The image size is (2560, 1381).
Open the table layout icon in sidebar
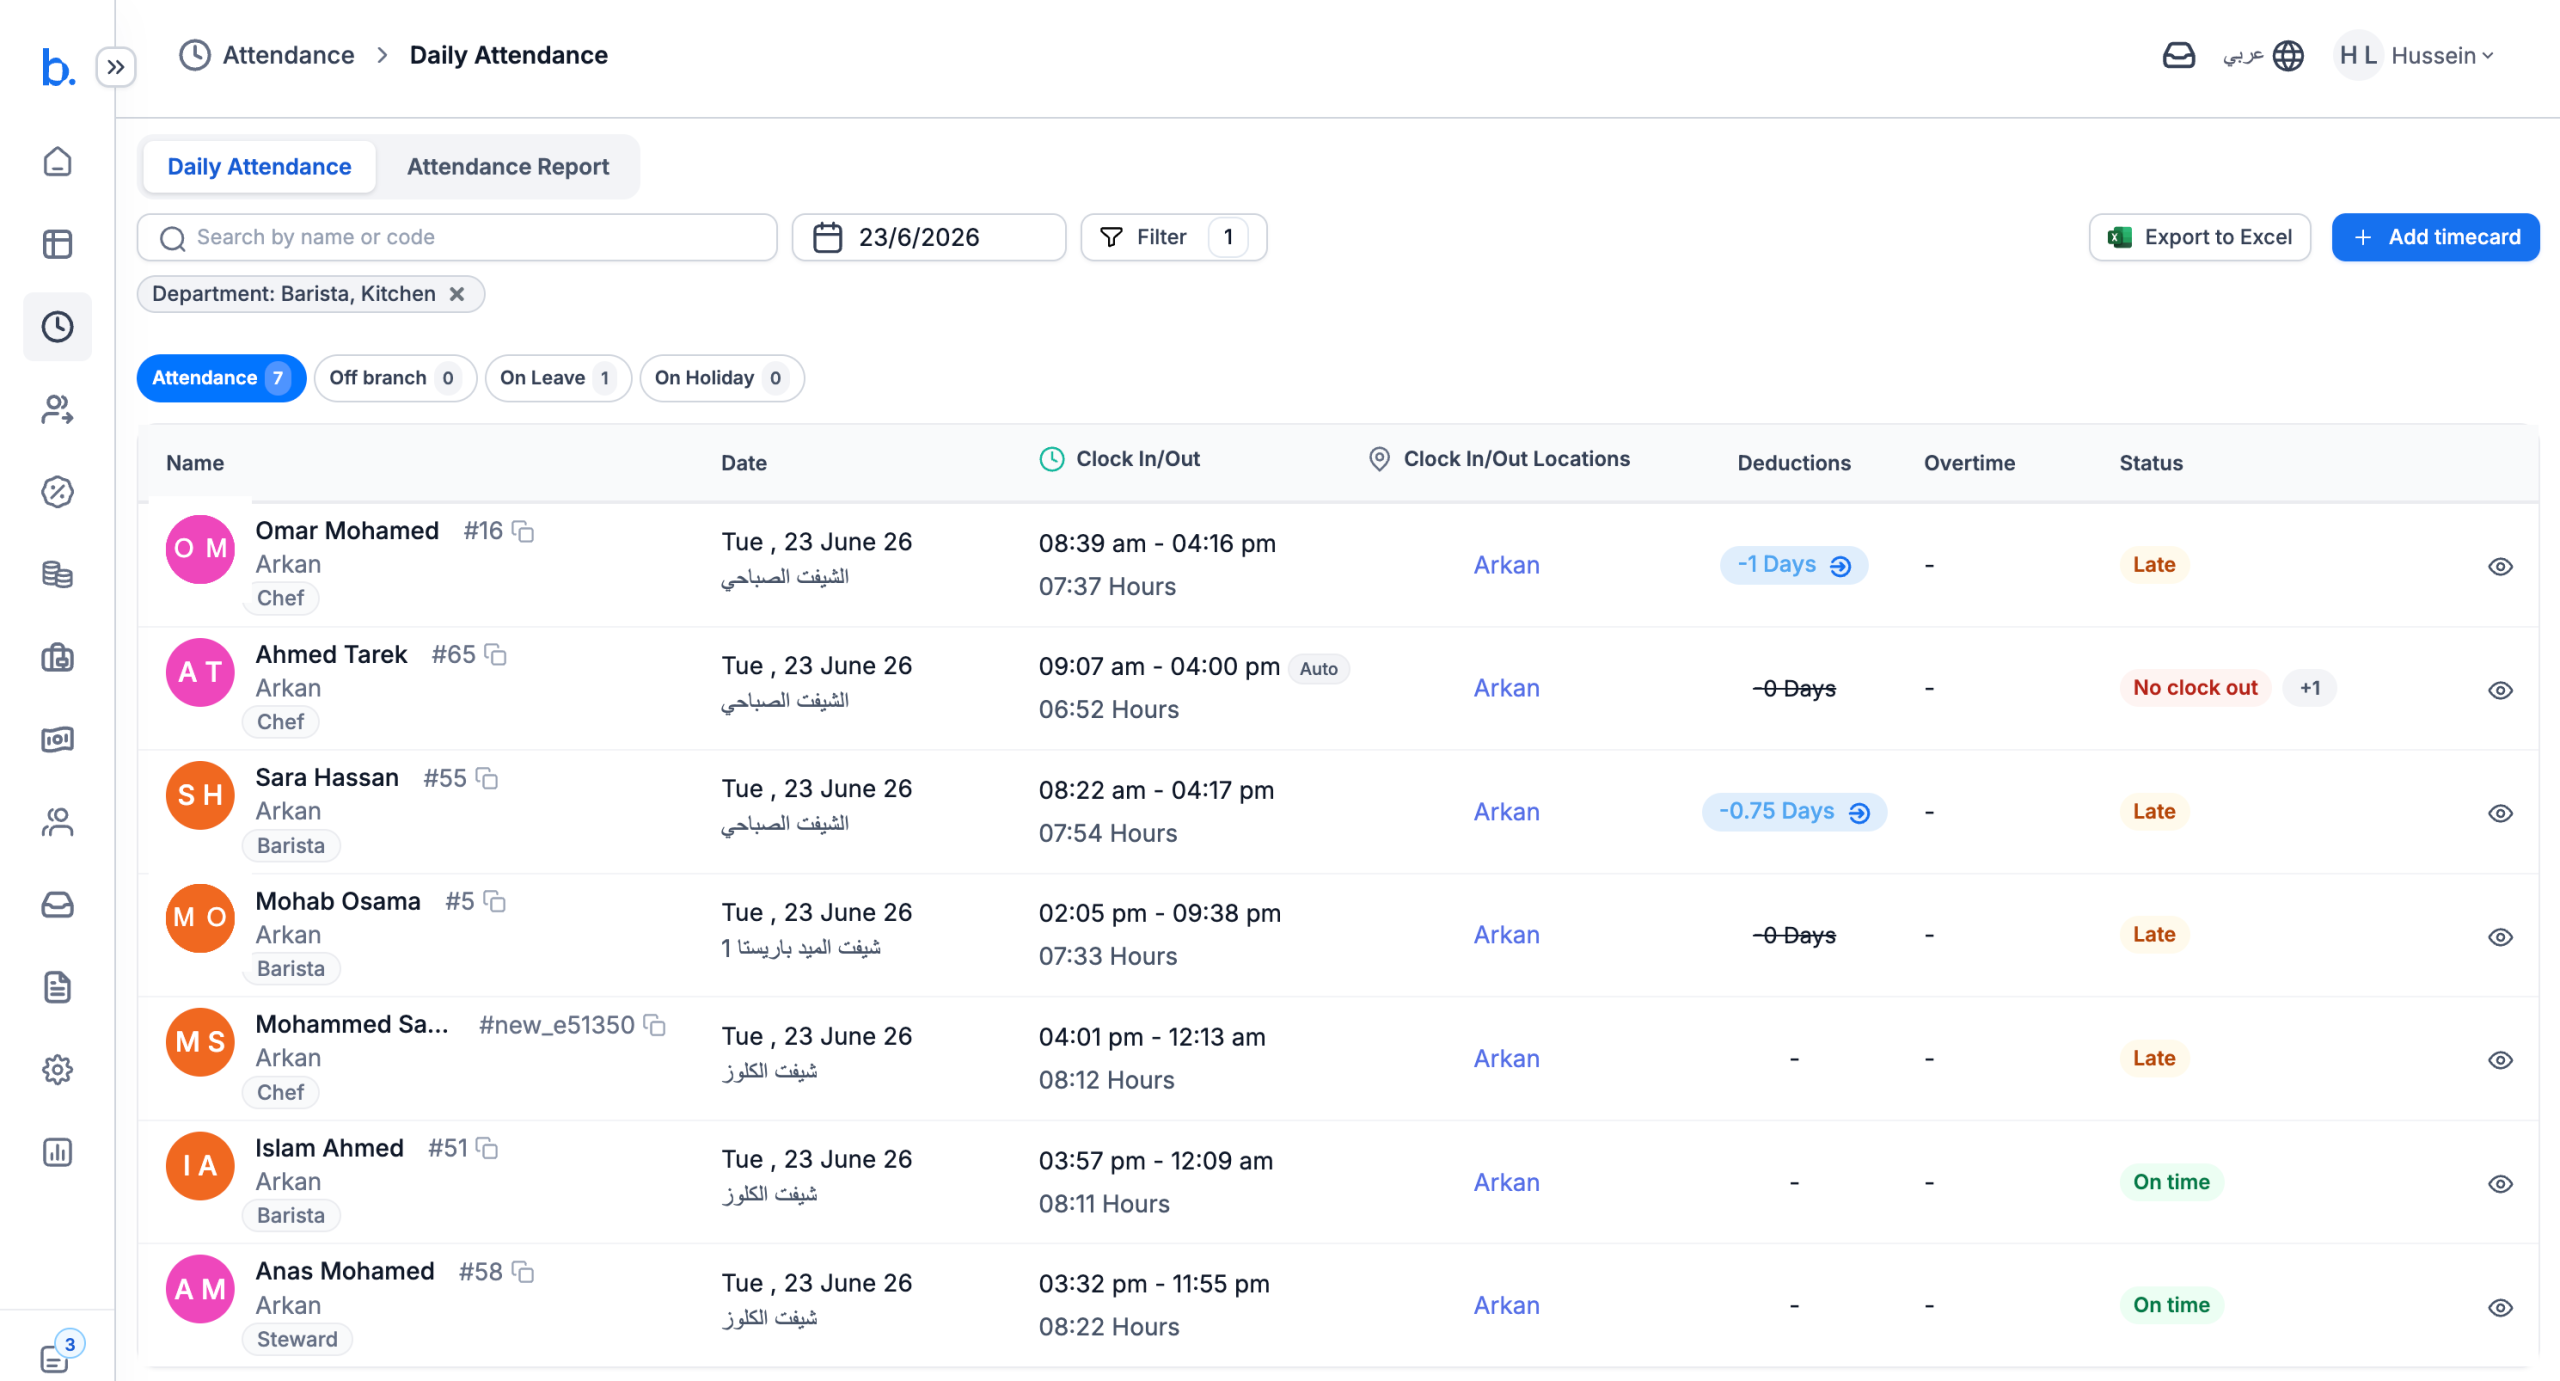pyautogui.click(x=57, y=244)
